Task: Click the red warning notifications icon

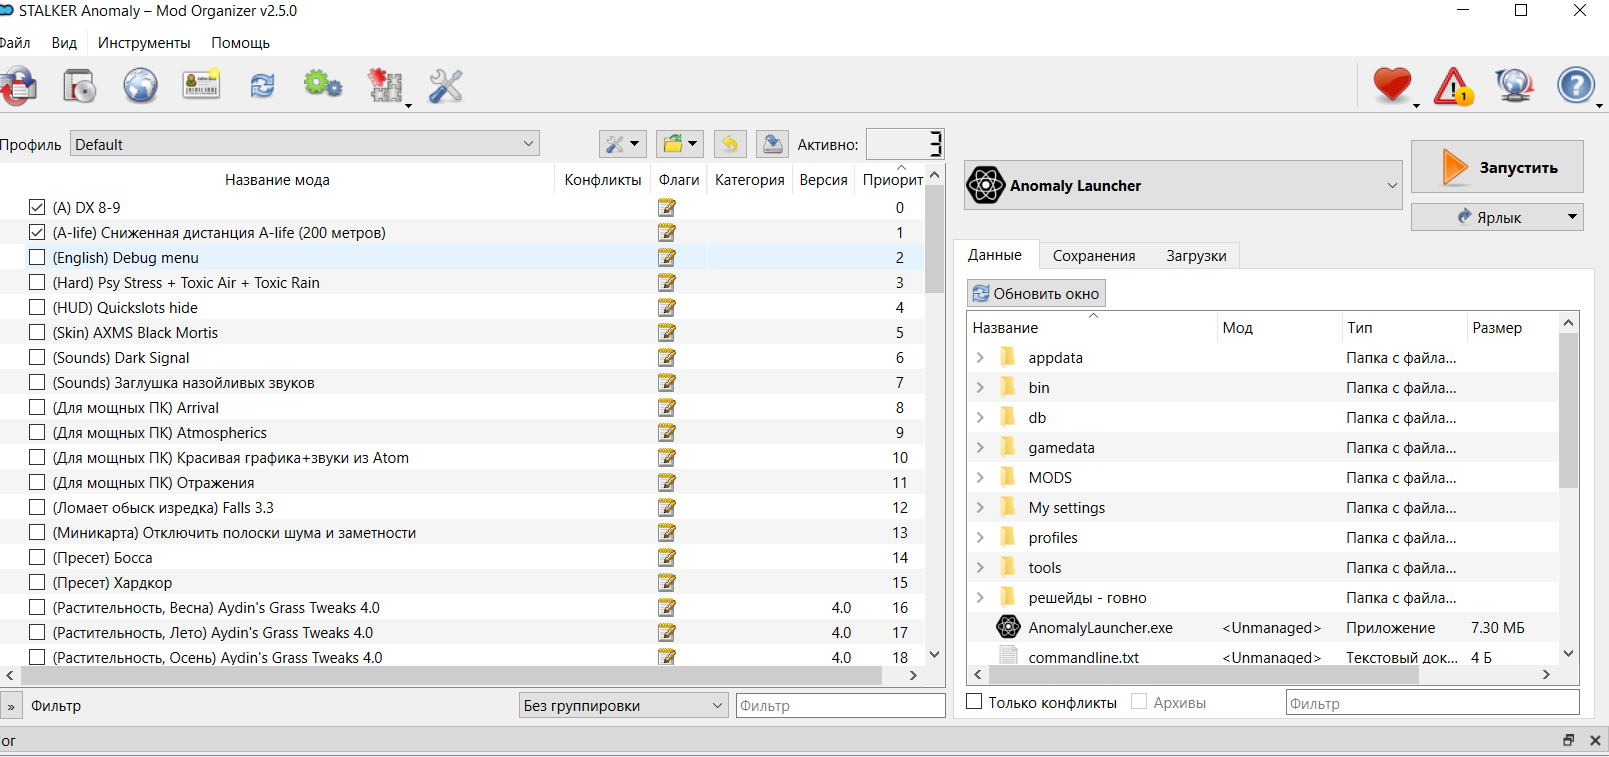Action: click(1453, 87)
